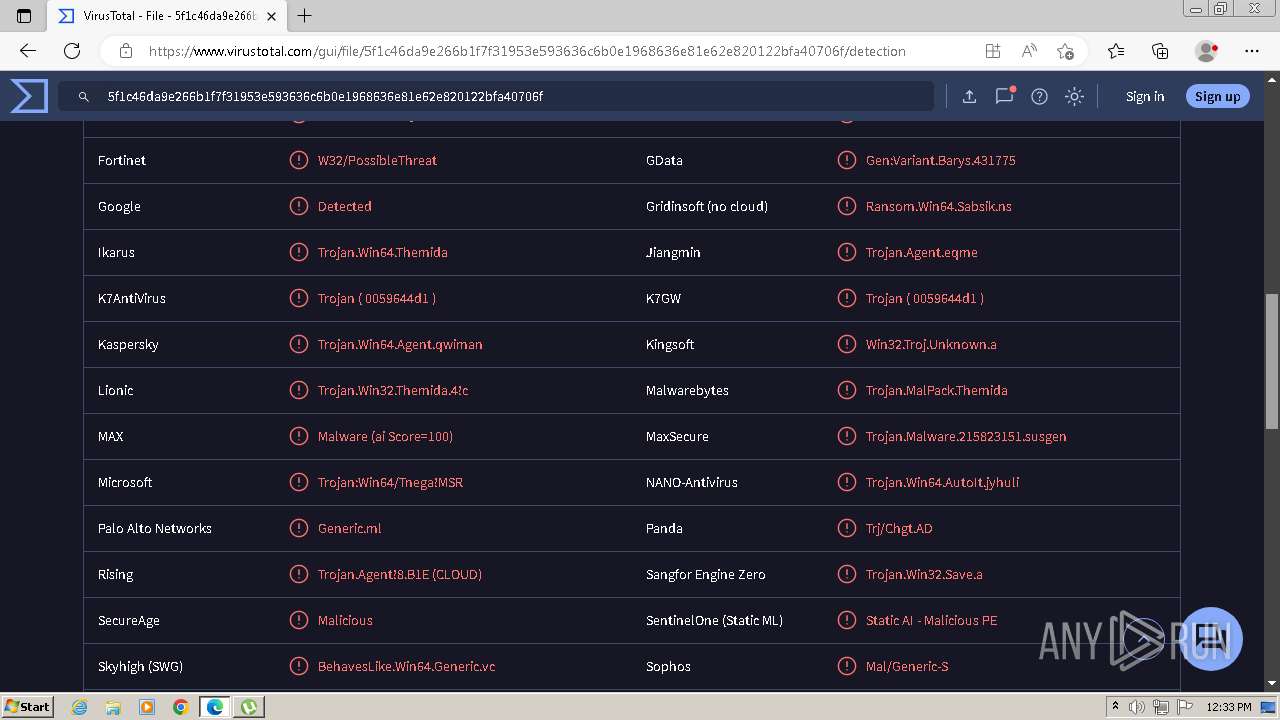Click the Fortinet alert icon

(x=298, y=160)
